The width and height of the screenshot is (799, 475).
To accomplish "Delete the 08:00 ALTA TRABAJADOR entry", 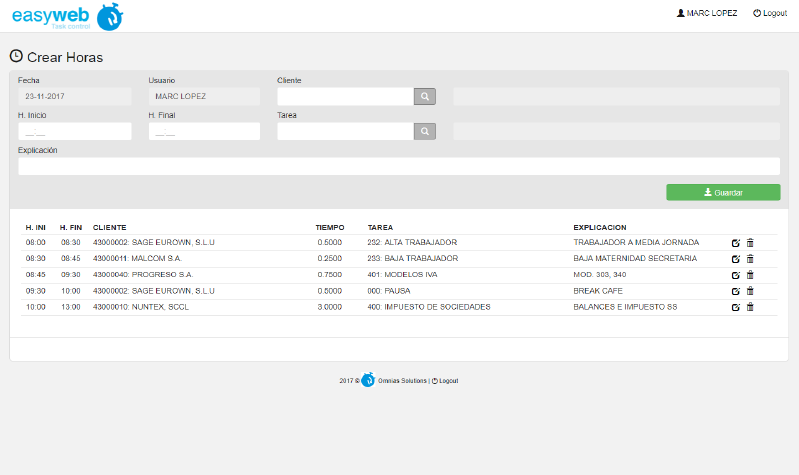I will coord(750,243).
